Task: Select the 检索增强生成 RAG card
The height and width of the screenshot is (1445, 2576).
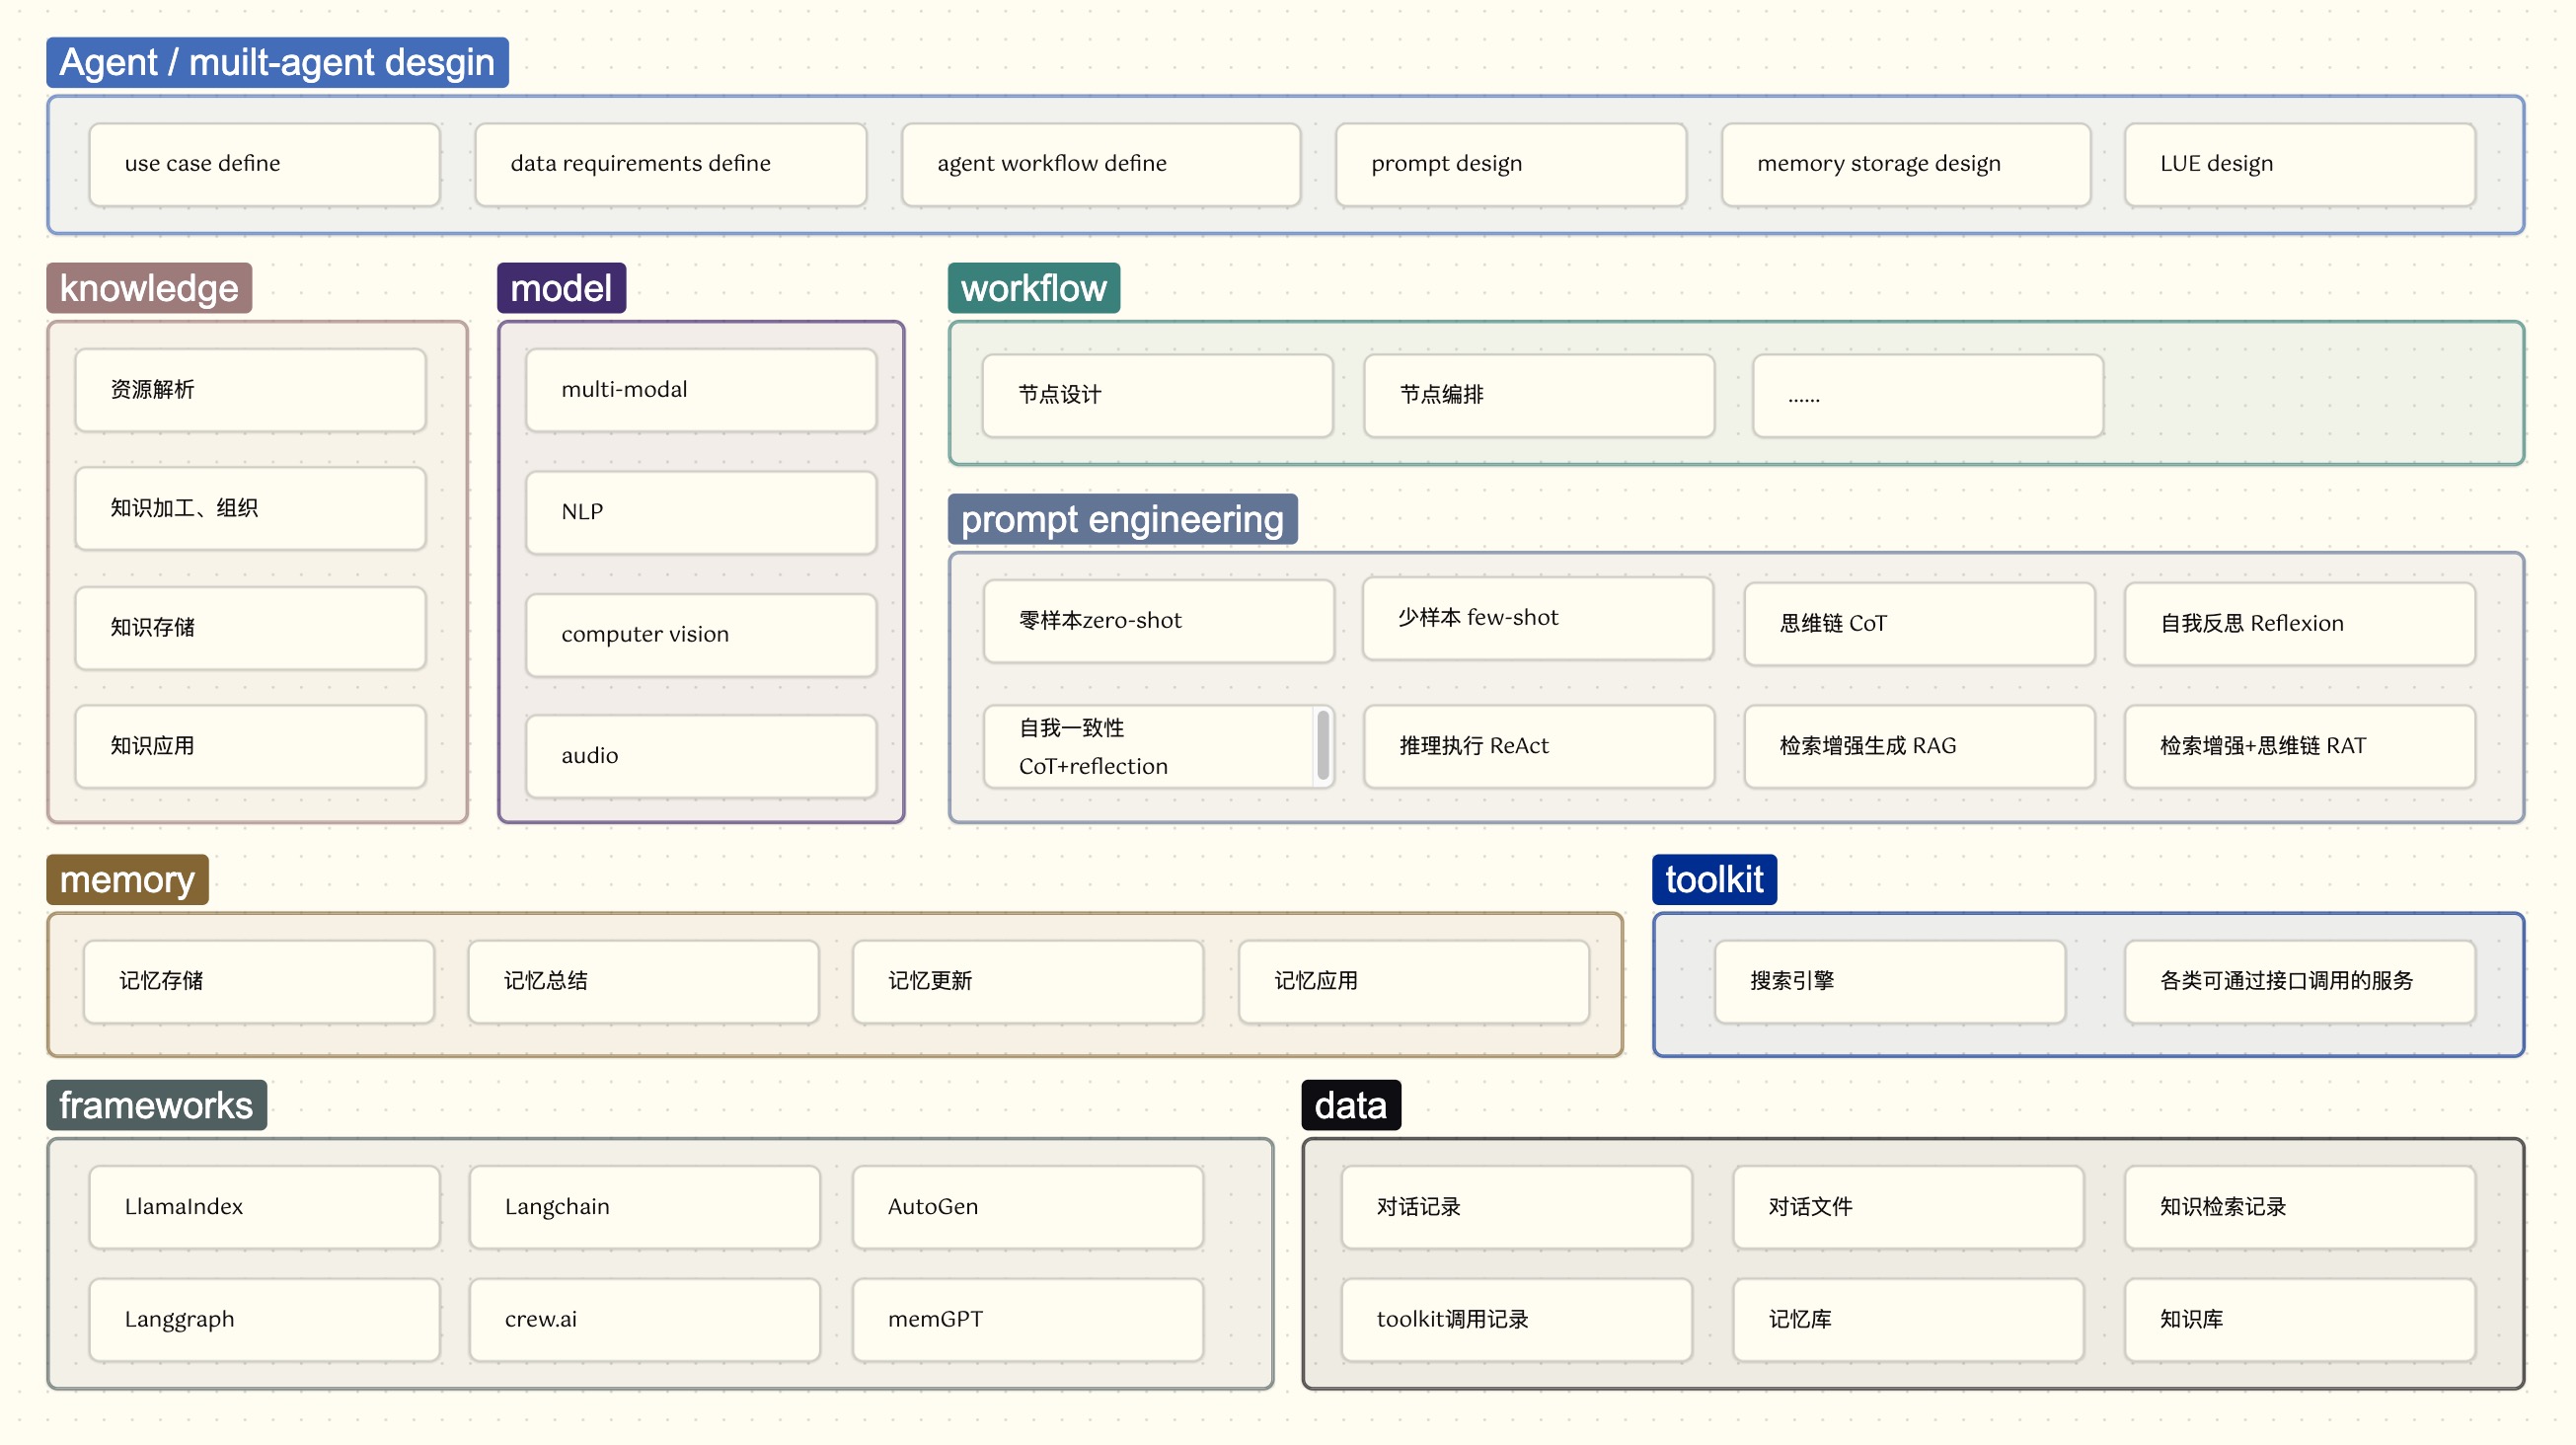Action: click(x=1918, y=746)
